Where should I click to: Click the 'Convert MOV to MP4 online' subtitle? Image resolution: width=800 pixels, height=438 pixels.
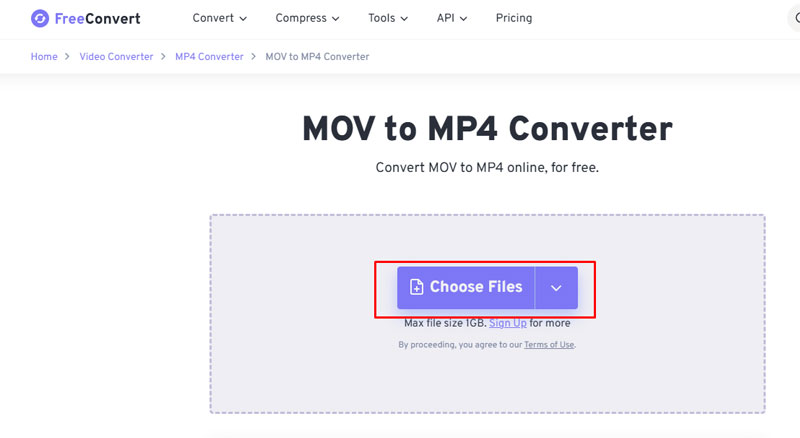pyautogui.click(x=487, y=167)
